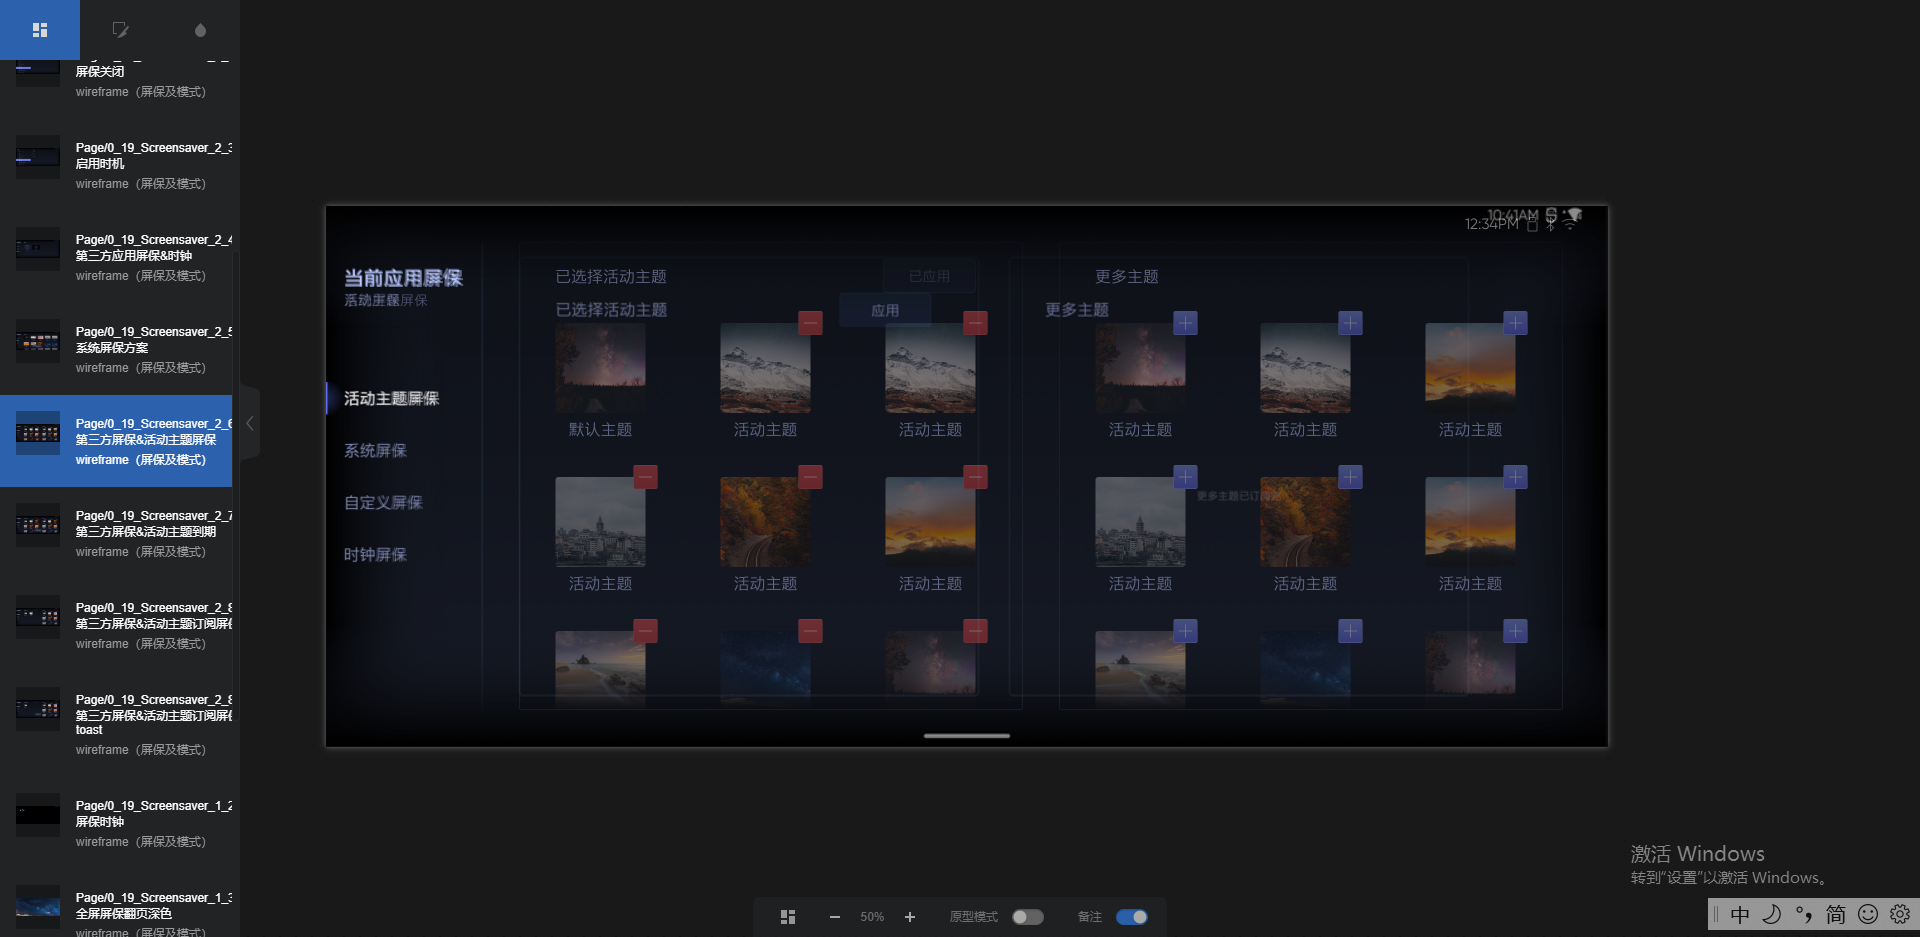Open the IME emoji smiley icon
The image size is (1920, 937).
click(1868, 915)
